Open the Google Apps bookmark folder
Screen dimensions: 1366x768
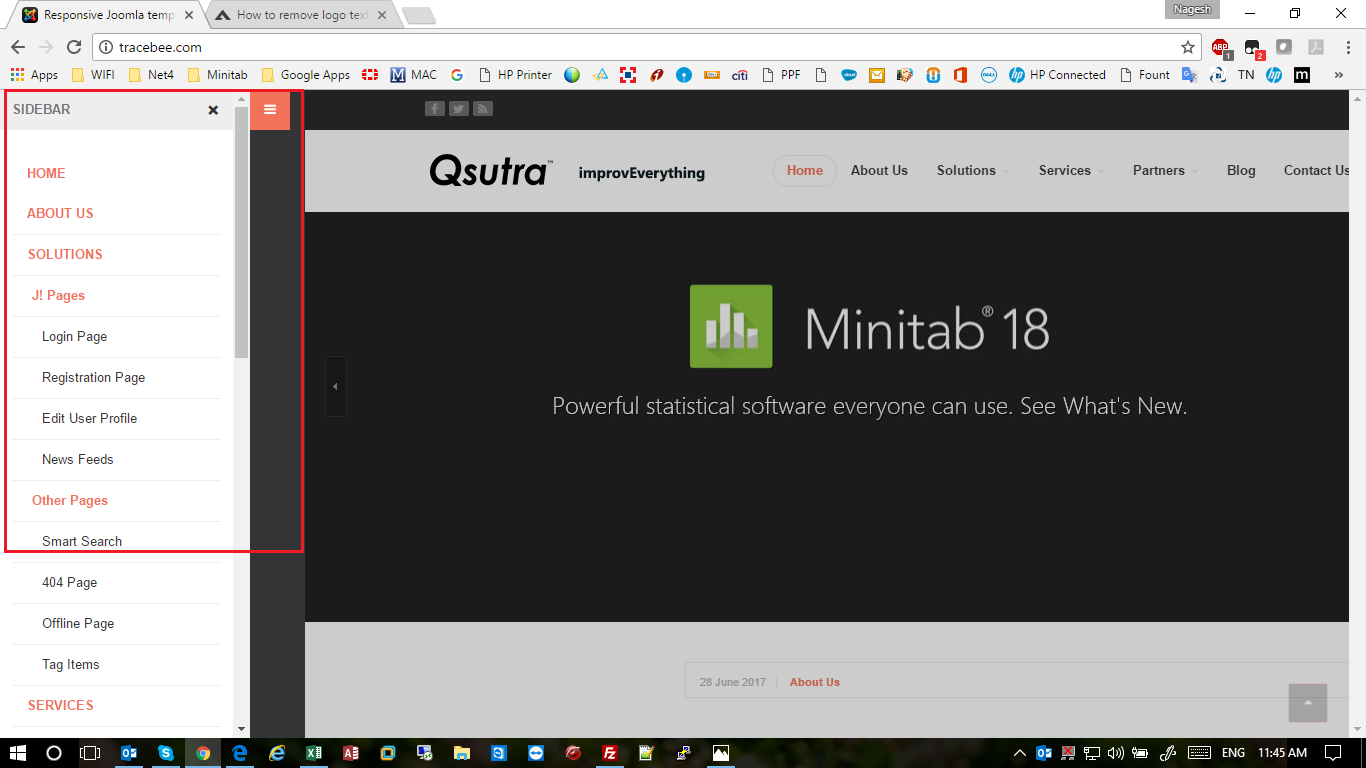tap(305, 75)
